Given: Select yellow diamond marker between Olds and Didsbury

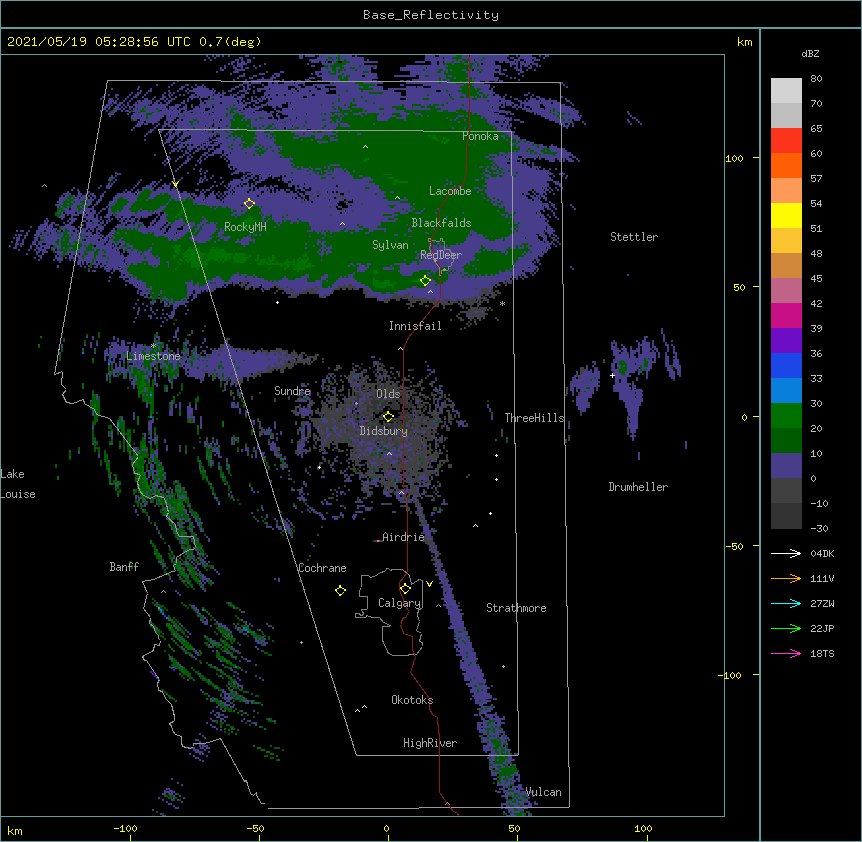Looking at the screenshot, I should pos(388,416).
